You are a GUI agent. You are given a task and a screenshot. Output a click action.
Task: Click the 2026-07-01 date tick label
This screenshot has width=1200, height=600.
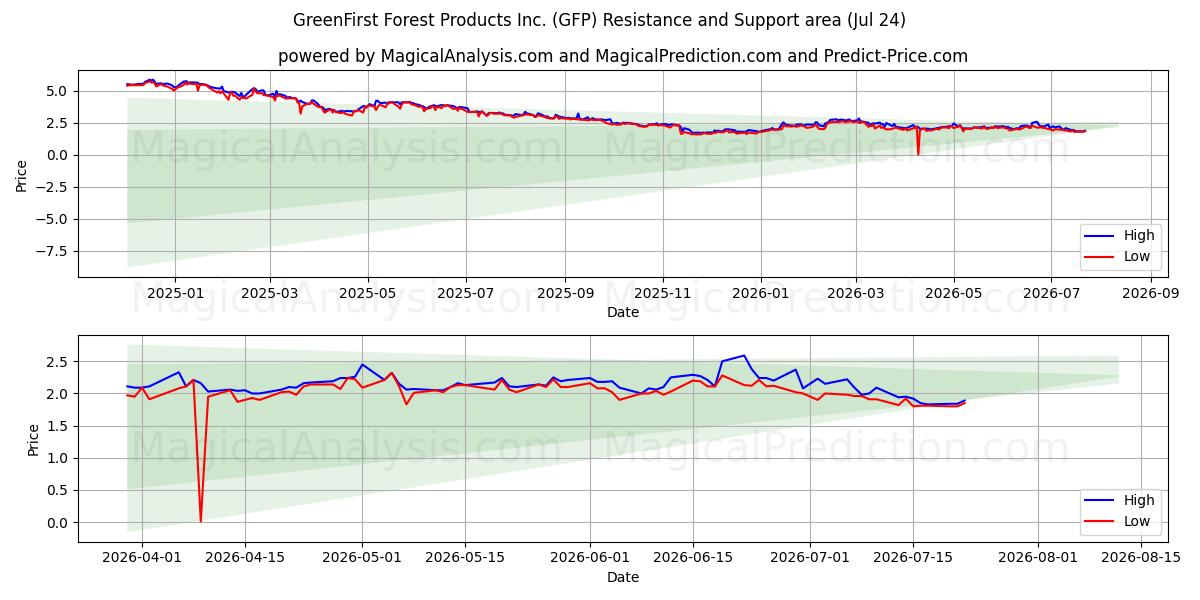click(810, 559)
